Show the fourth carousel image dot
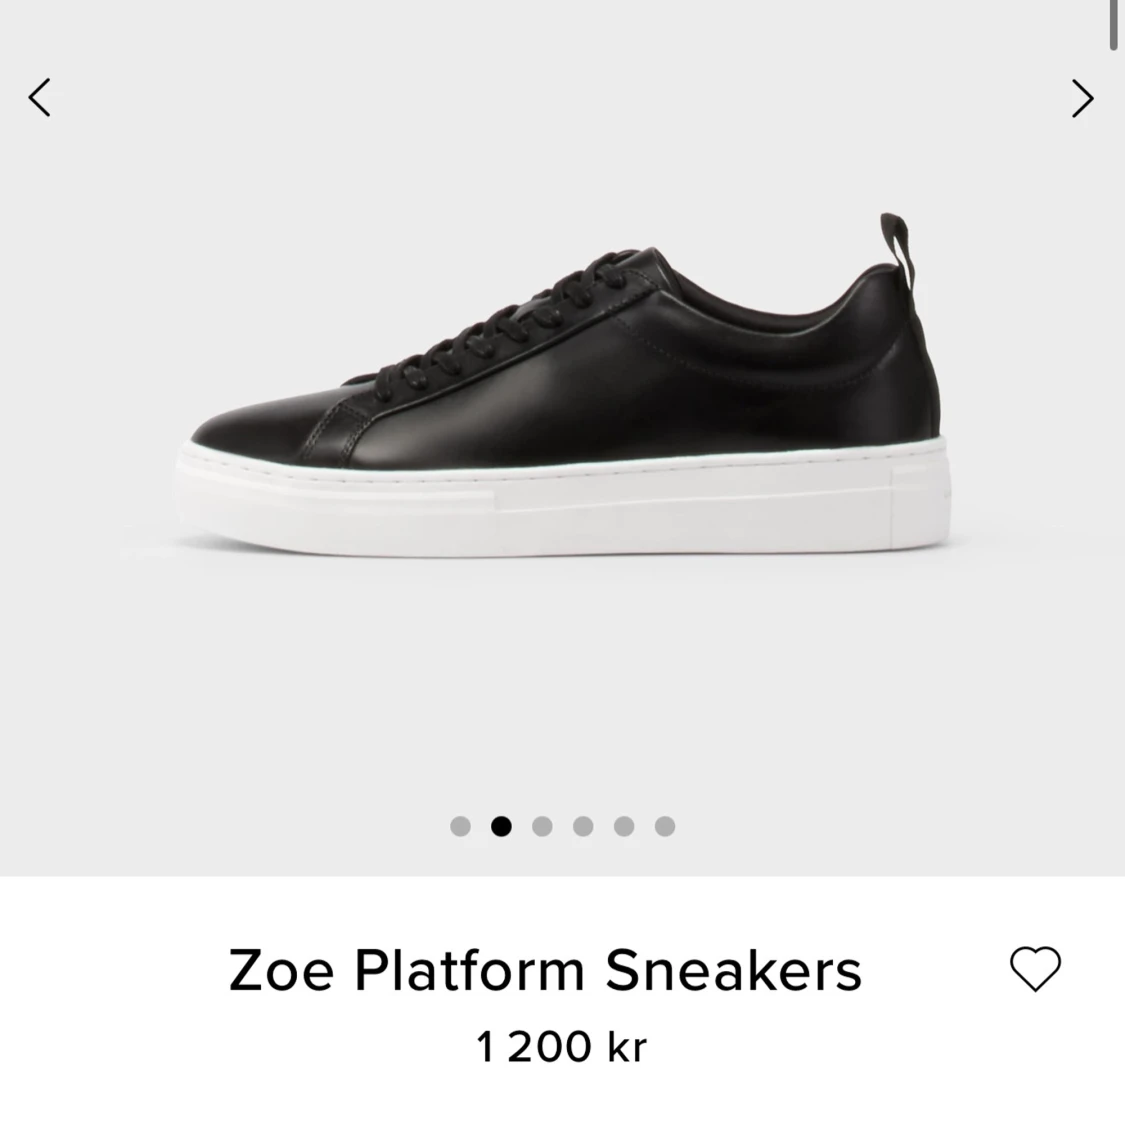 point(583,826)
